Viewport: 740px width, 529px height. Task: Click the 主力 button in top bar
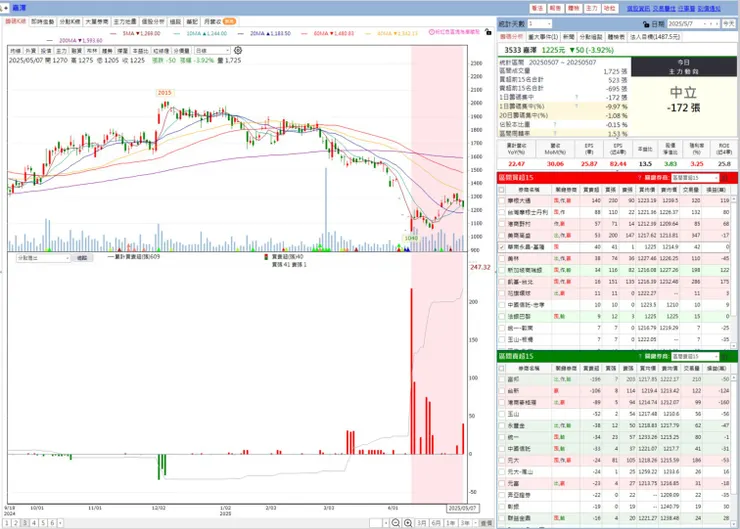[x=592, y=8]
